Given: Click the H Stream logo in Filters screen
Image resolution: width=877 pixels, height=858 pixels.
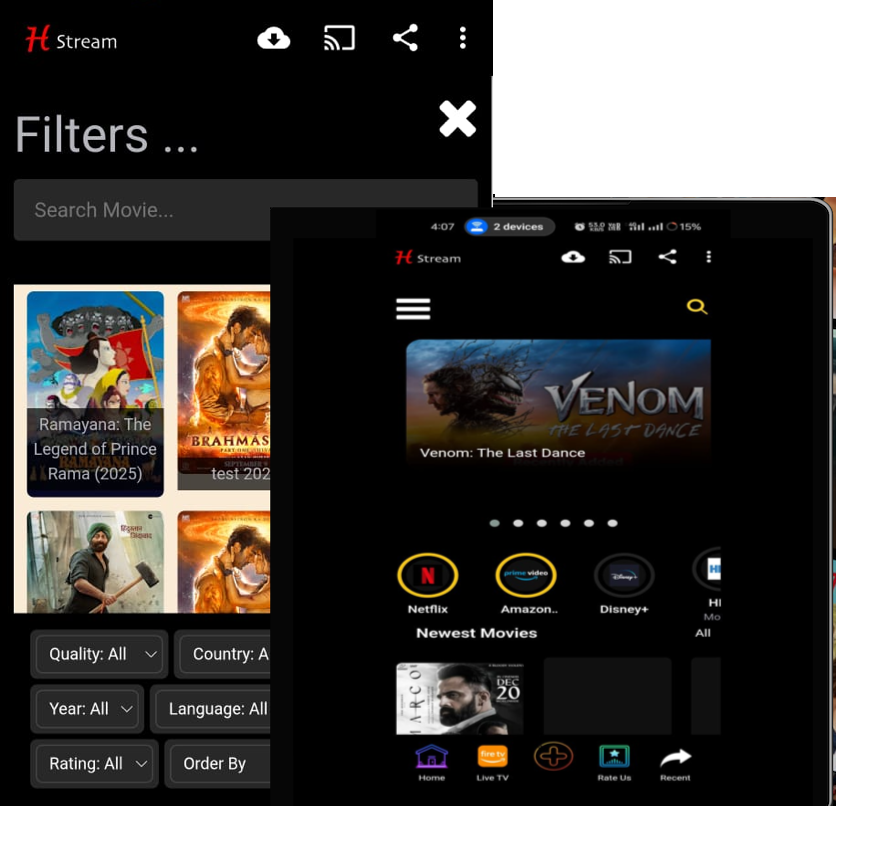Looking at the screenshot, I should pos(72,40).
